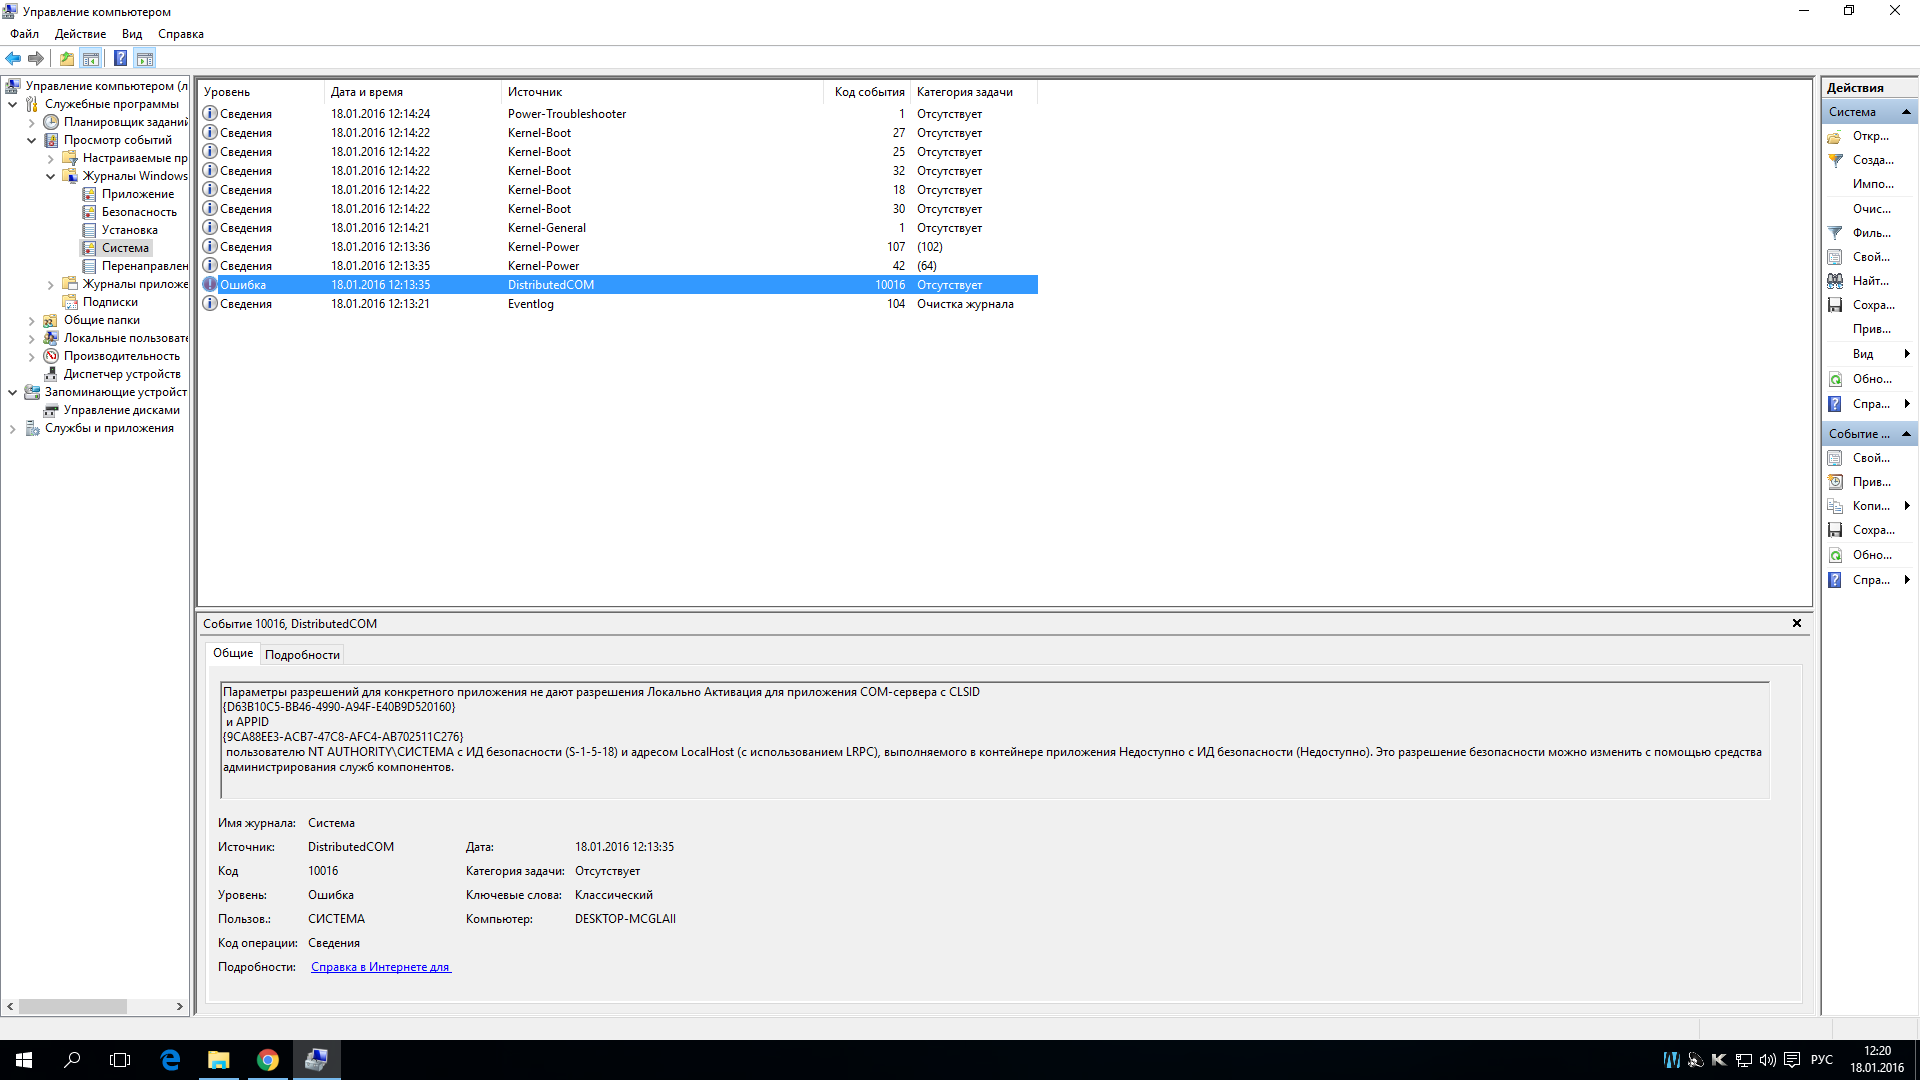Image resolution: width=1920 pixels, height=1080 pixels.
Task: Open the Device Manager node icon
Action: point(51,374)
